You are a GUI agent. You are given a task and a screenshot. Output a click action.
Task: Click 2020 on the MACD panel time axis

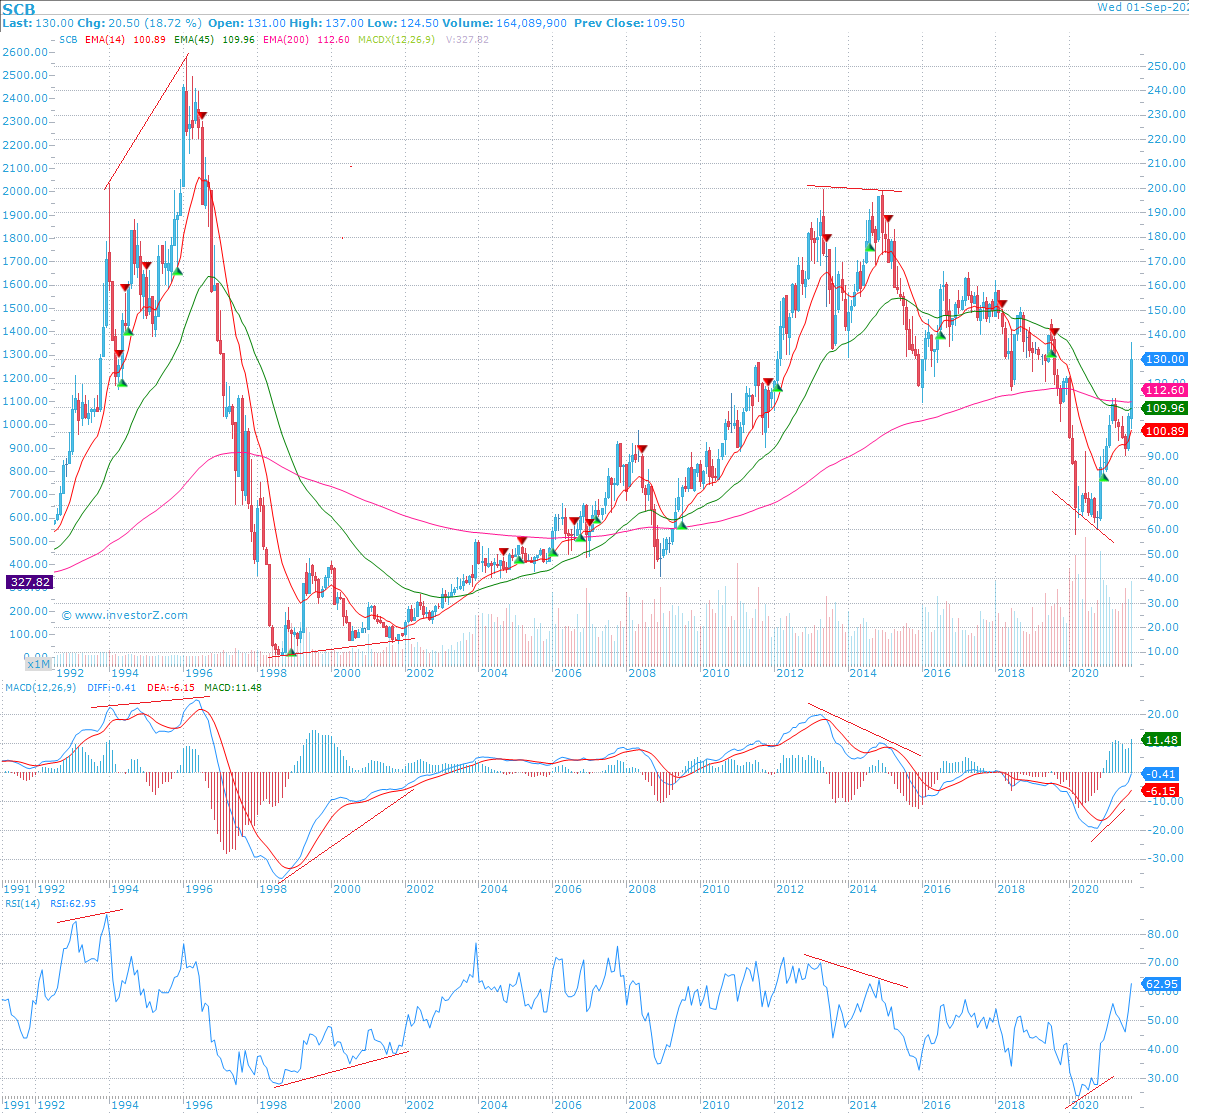click(1085, 889)
